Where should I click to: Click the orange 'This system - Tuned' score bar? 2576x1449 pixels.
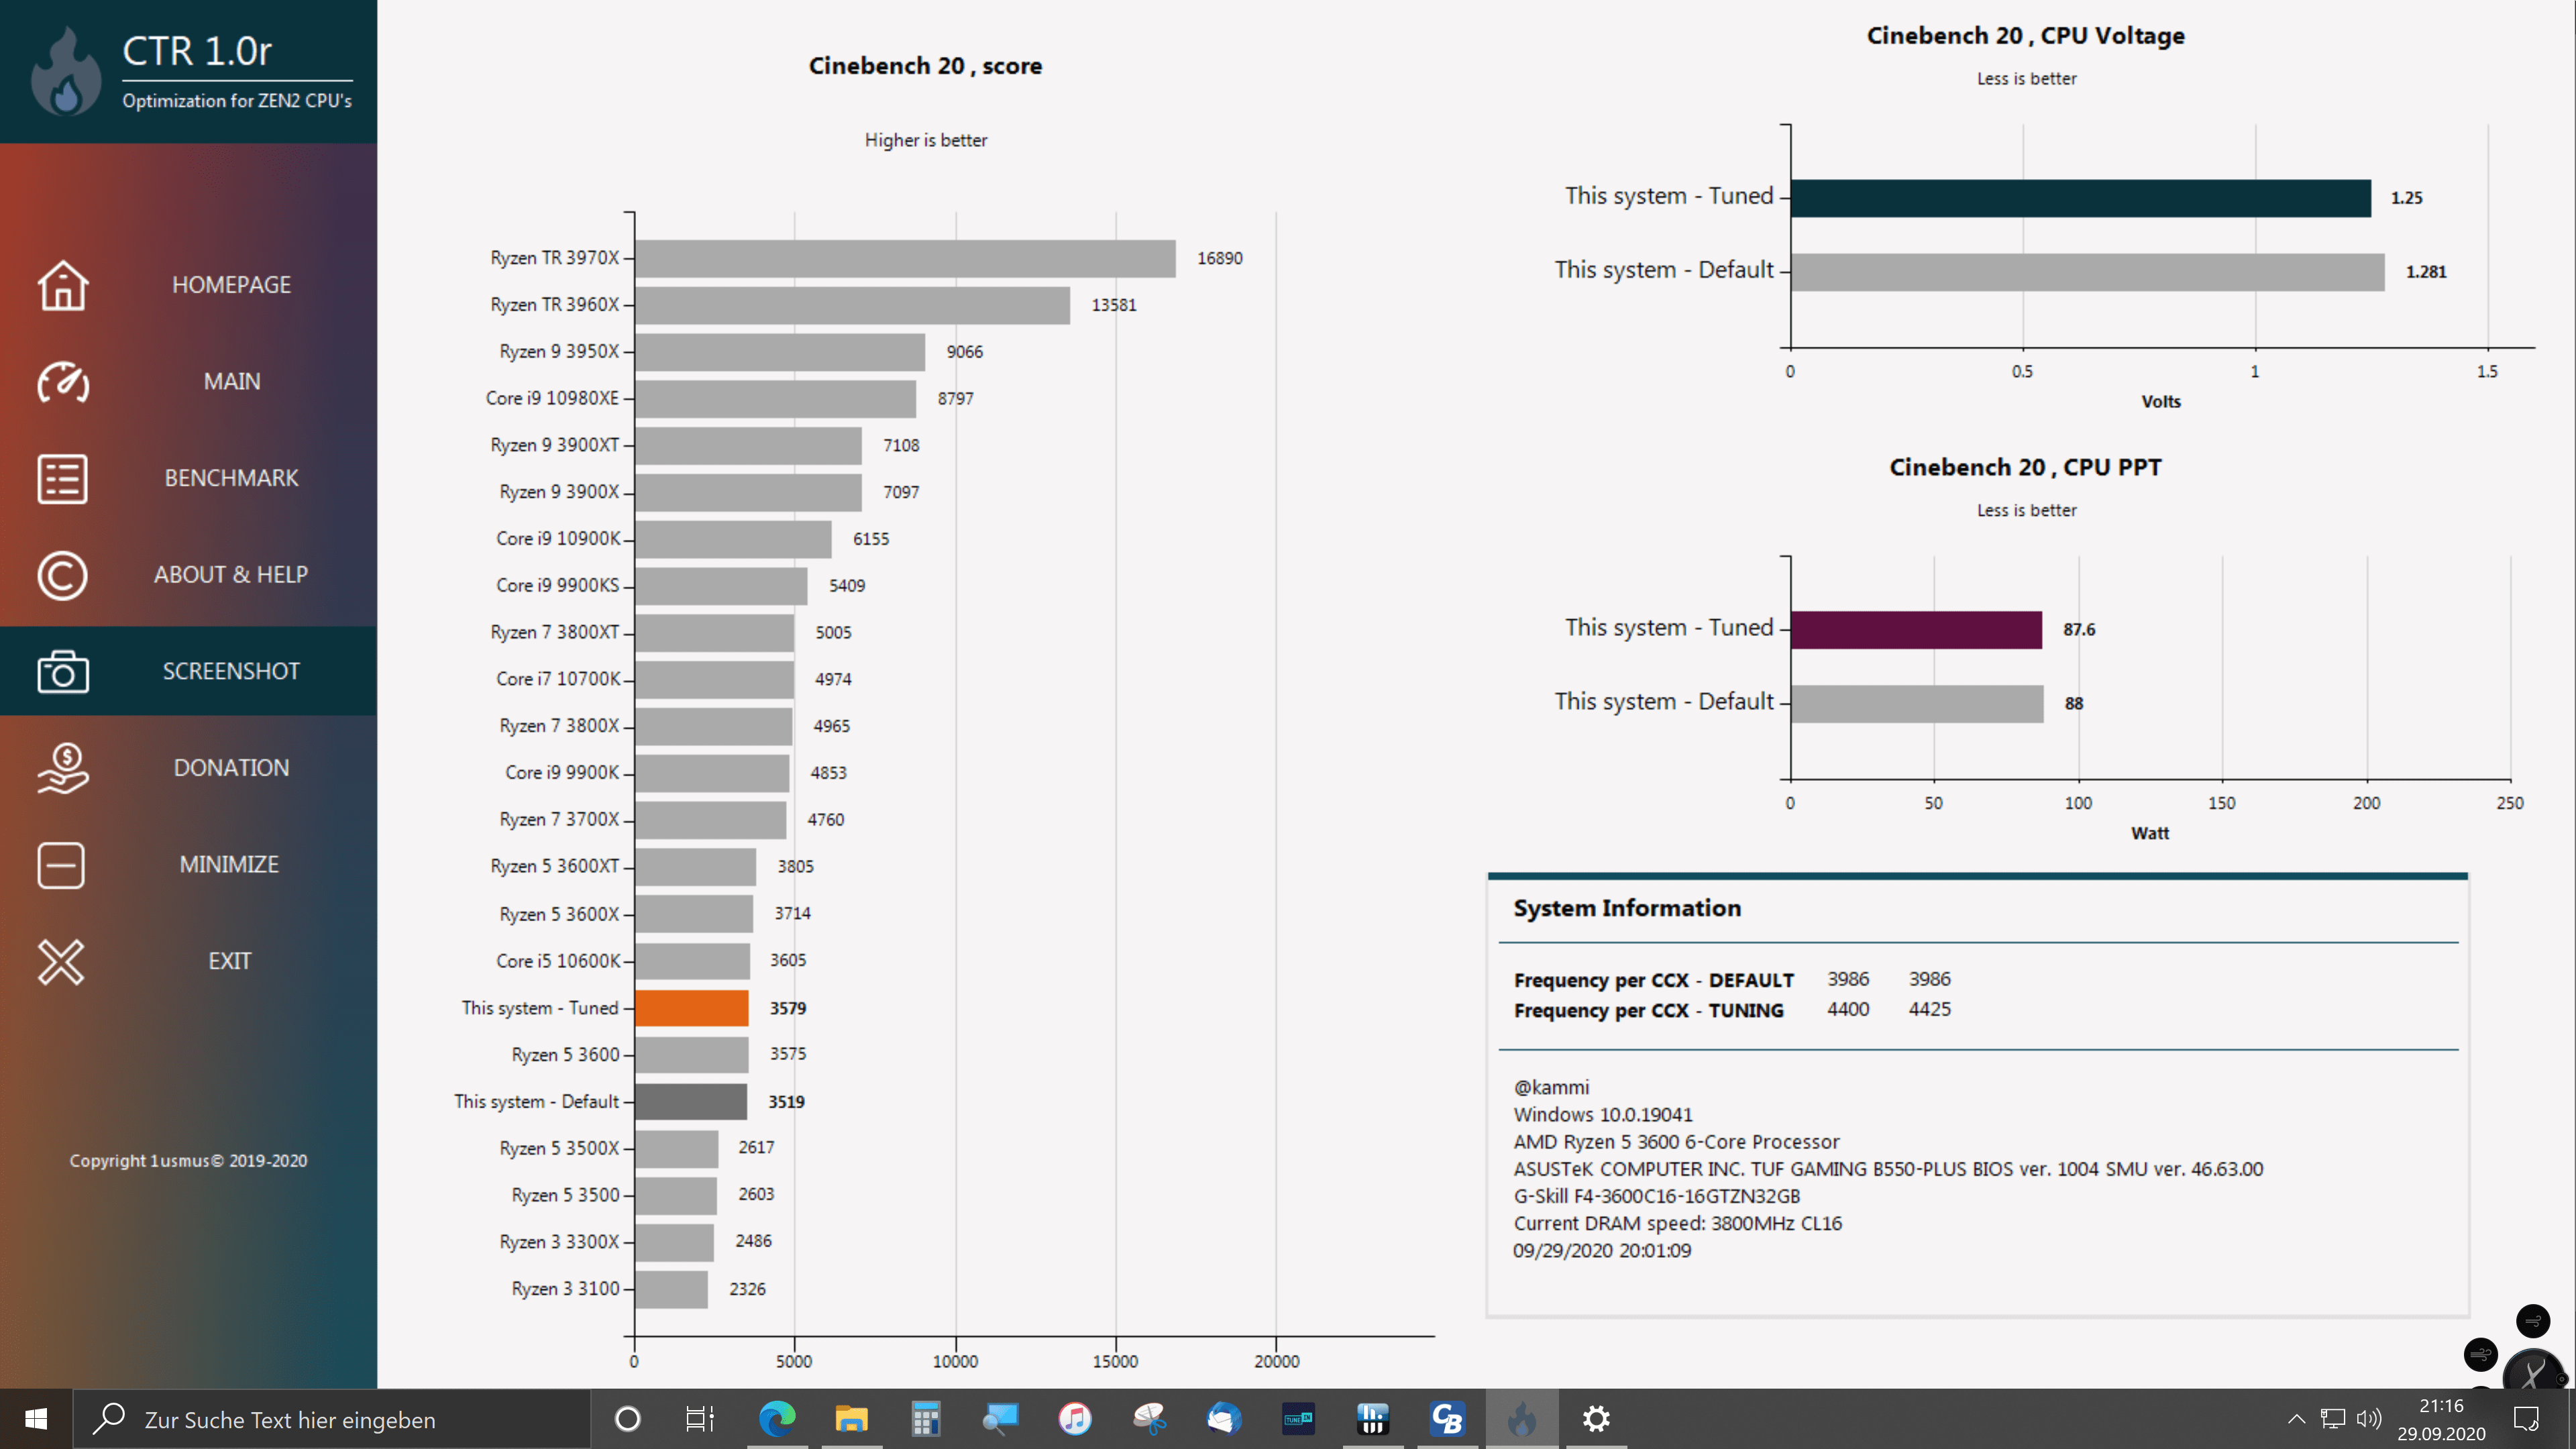point(692,1008)
